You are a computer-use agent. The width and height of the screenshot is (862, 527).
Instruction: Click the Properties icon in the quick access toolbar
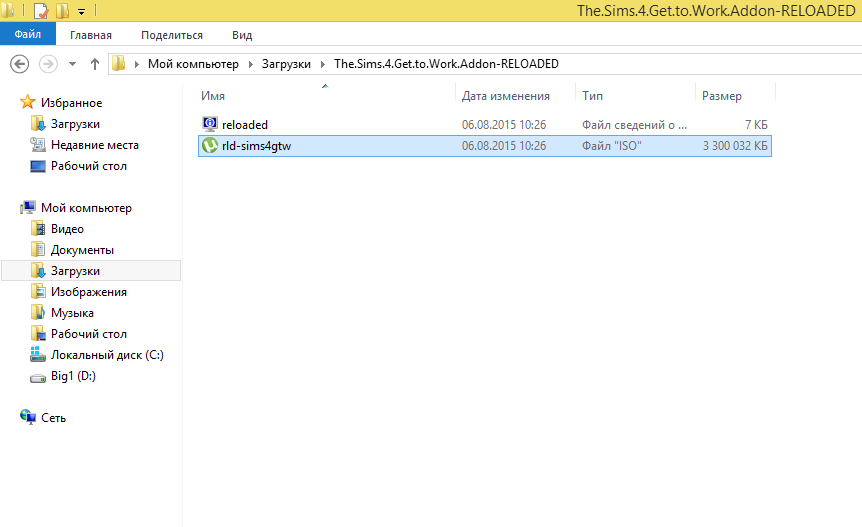41,11
